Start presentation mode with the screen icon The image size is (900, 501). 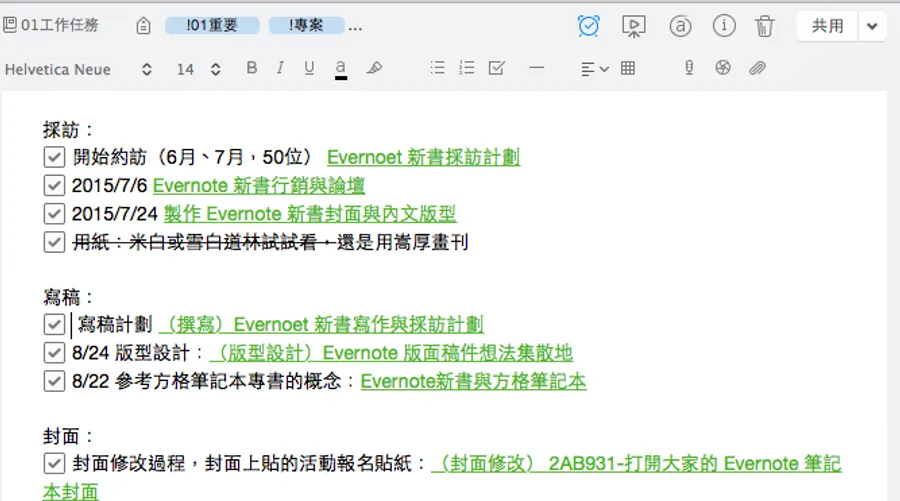click(633, 26)
